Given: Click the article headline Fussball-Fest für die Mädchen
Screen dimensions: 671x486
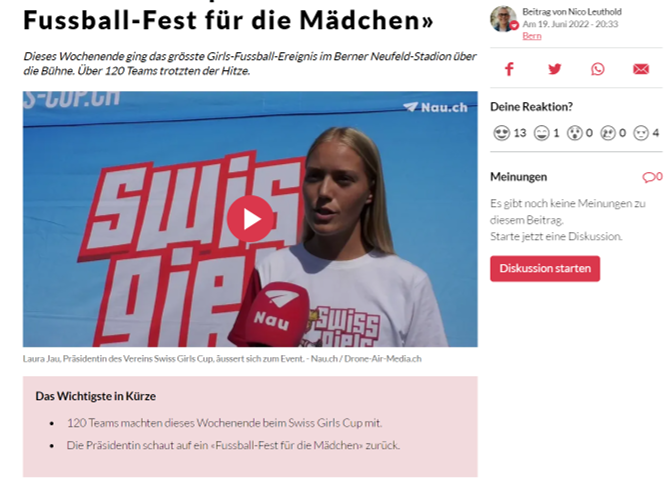Looking at the screenshot, I should coord(228,20).
